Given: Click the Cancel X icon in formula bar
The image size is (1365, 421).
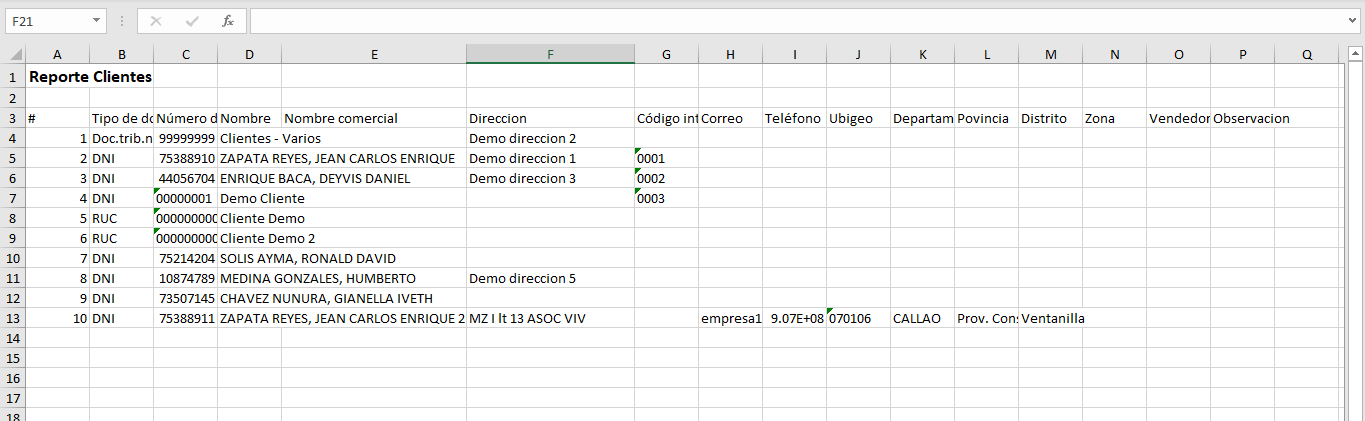Looking at the screenshot, I should click(x=156, y=21).
